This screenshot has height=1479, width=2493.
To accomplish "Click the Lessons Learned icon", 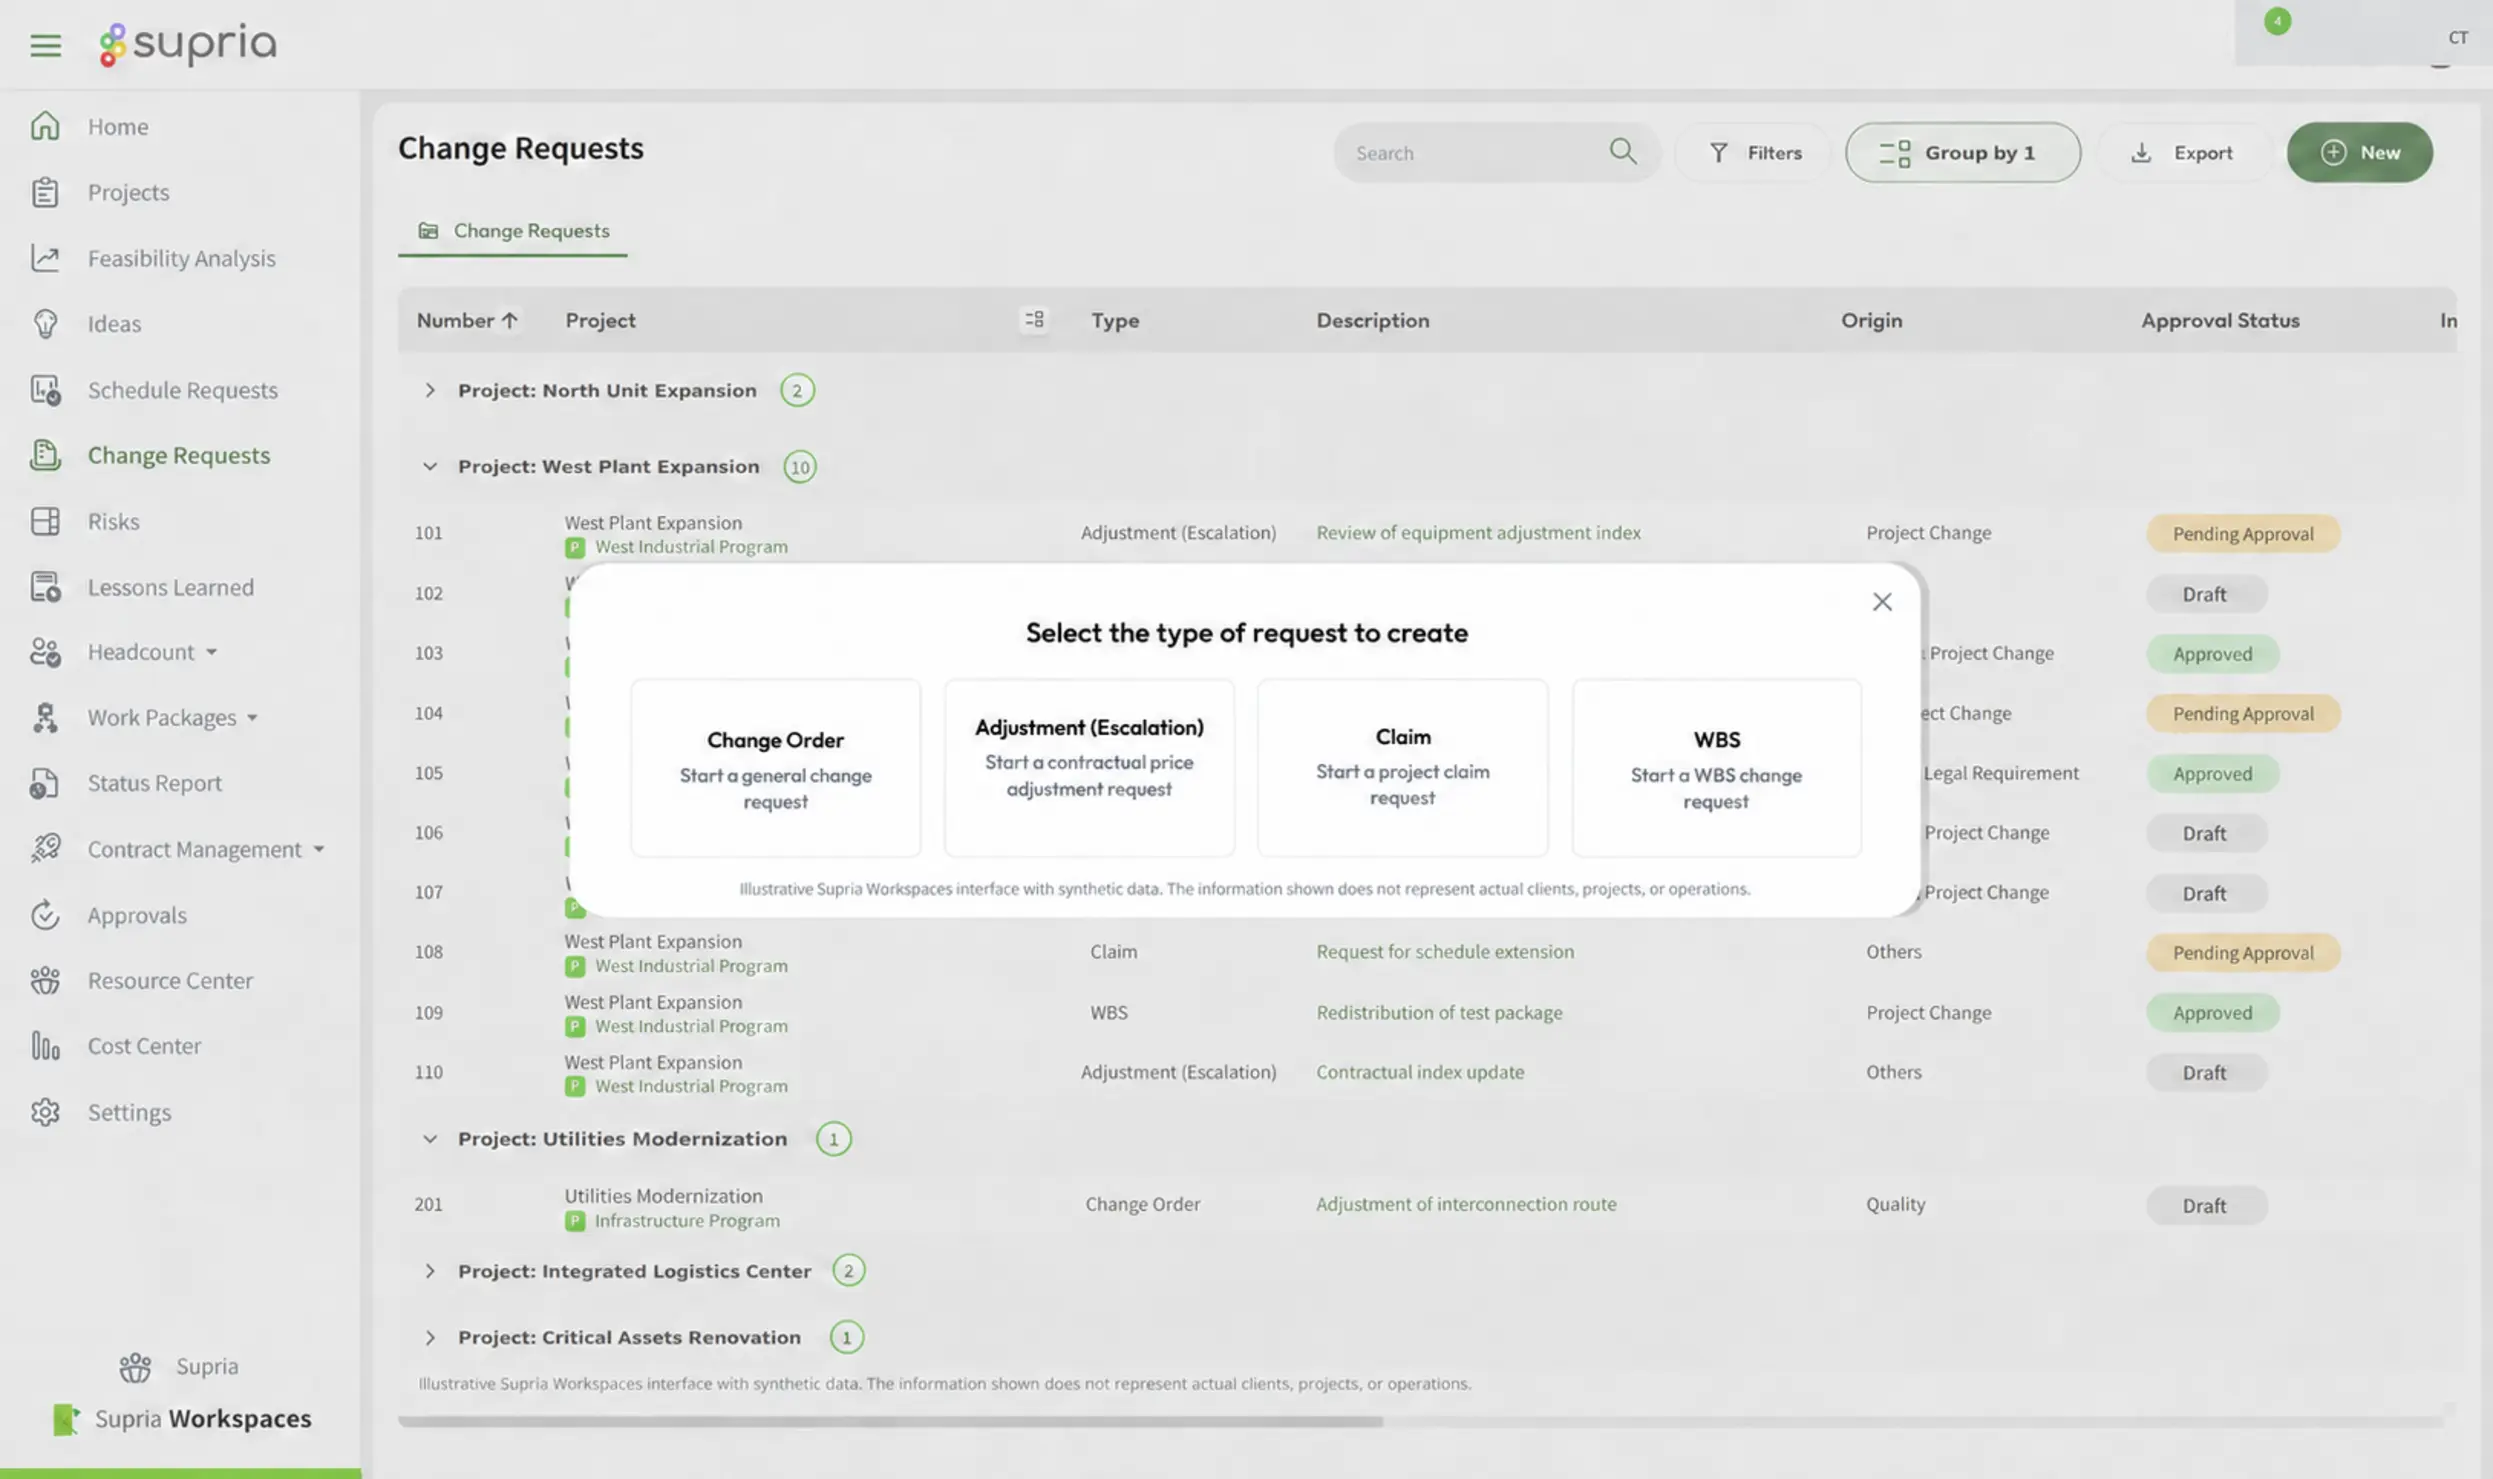I will 45,587.
